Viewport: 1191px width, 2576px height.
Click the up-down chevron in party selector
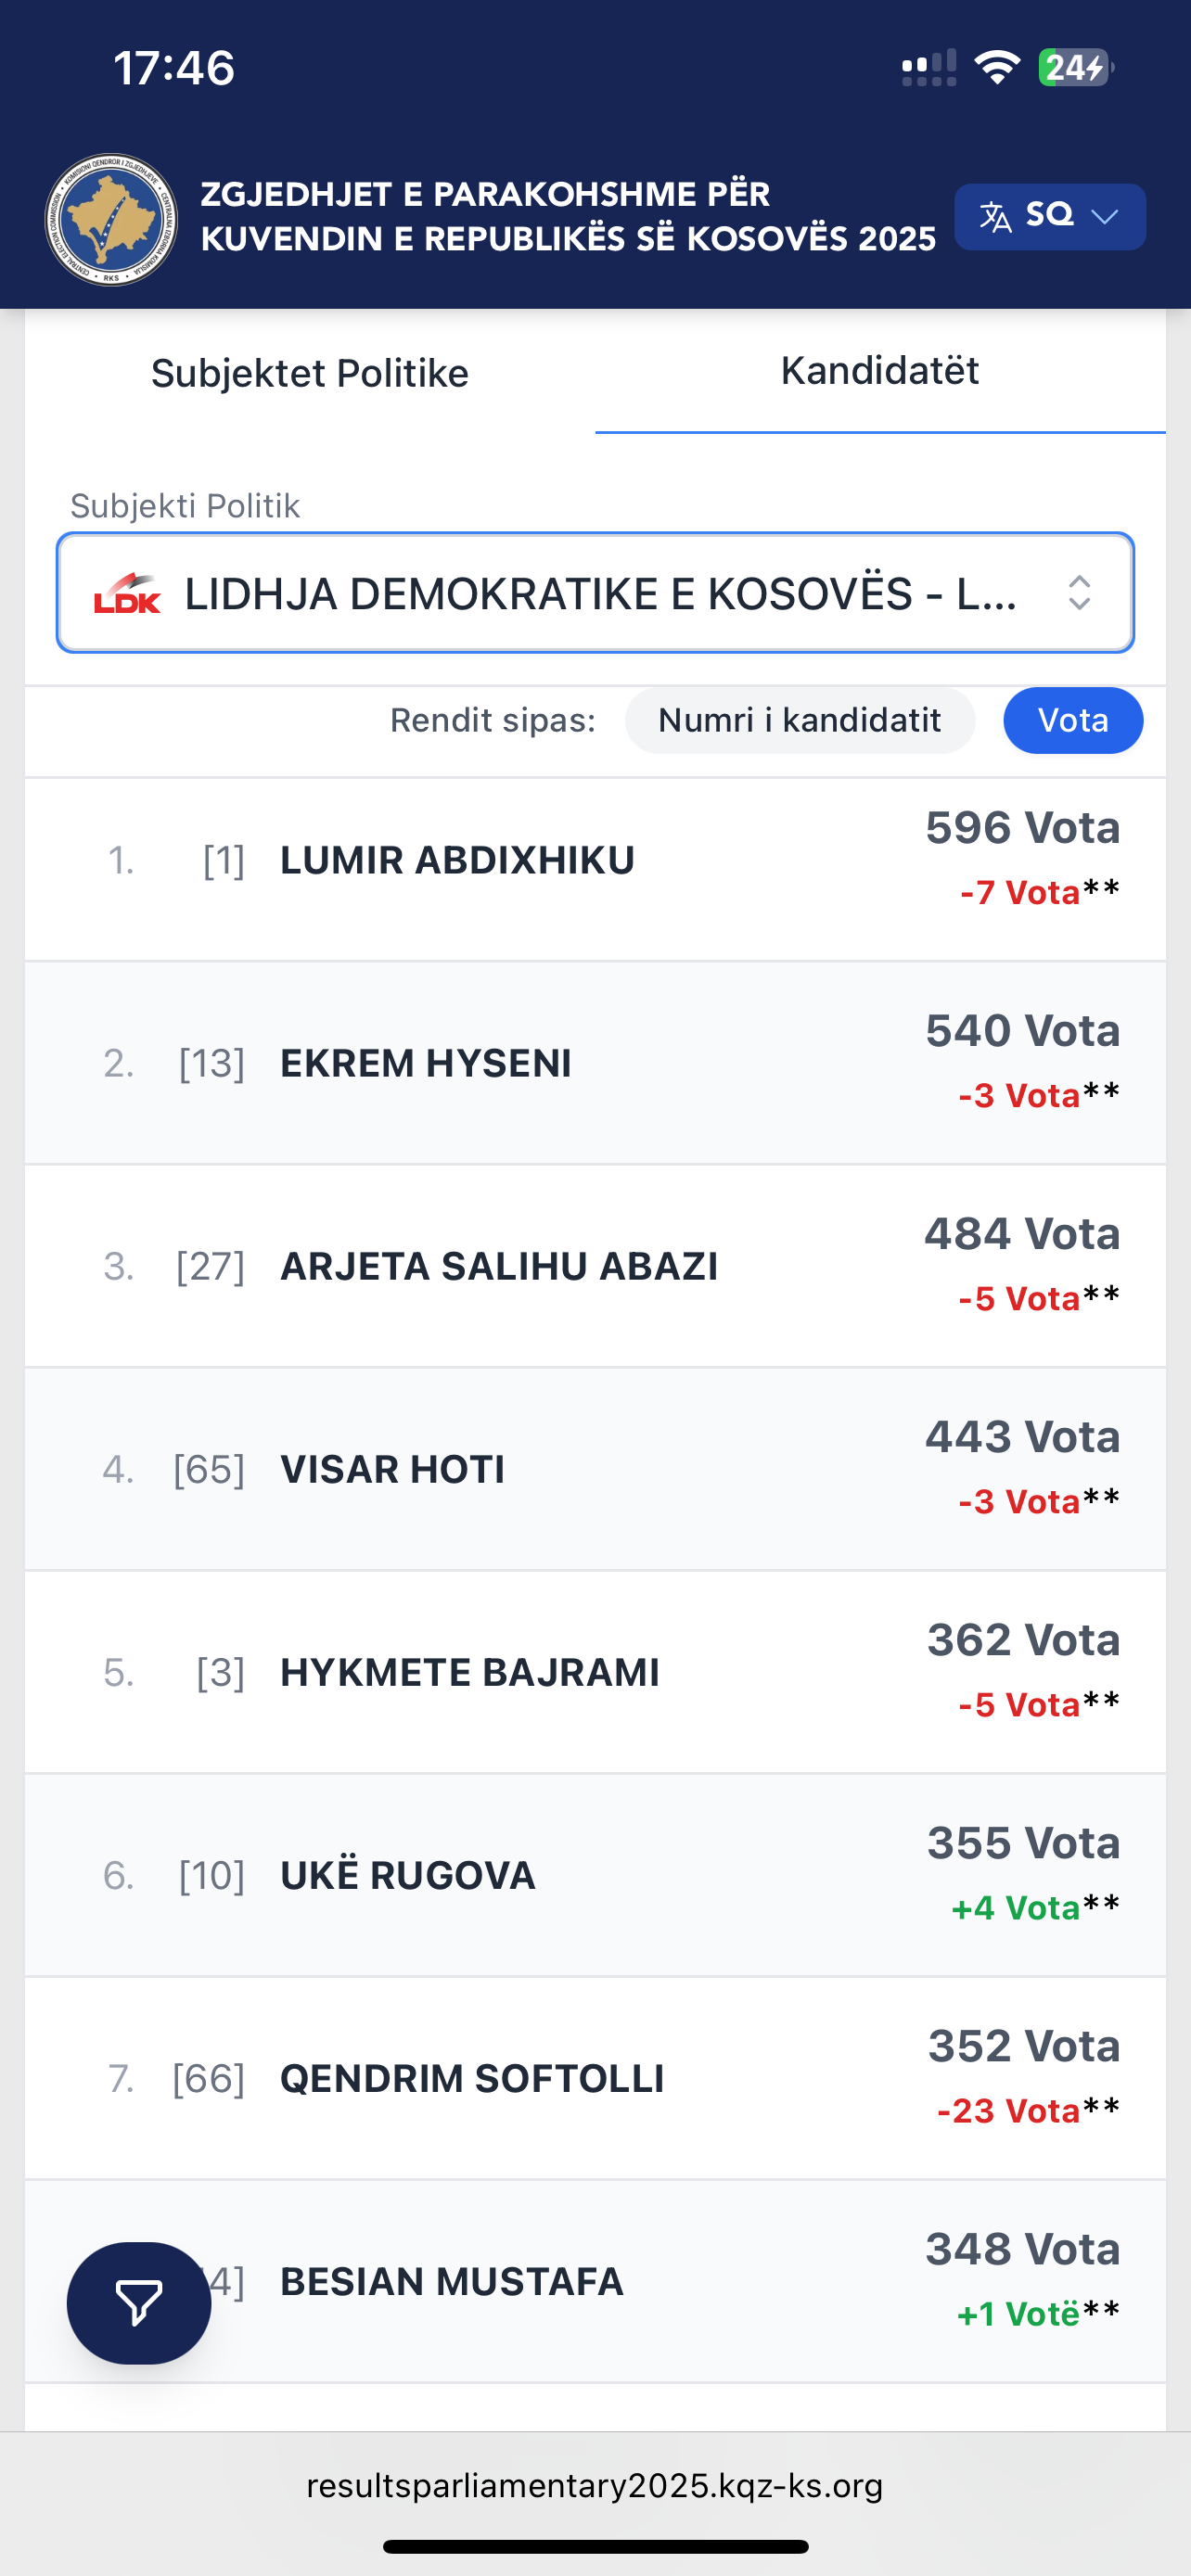pyautogui.click(x=1079, y=593)
